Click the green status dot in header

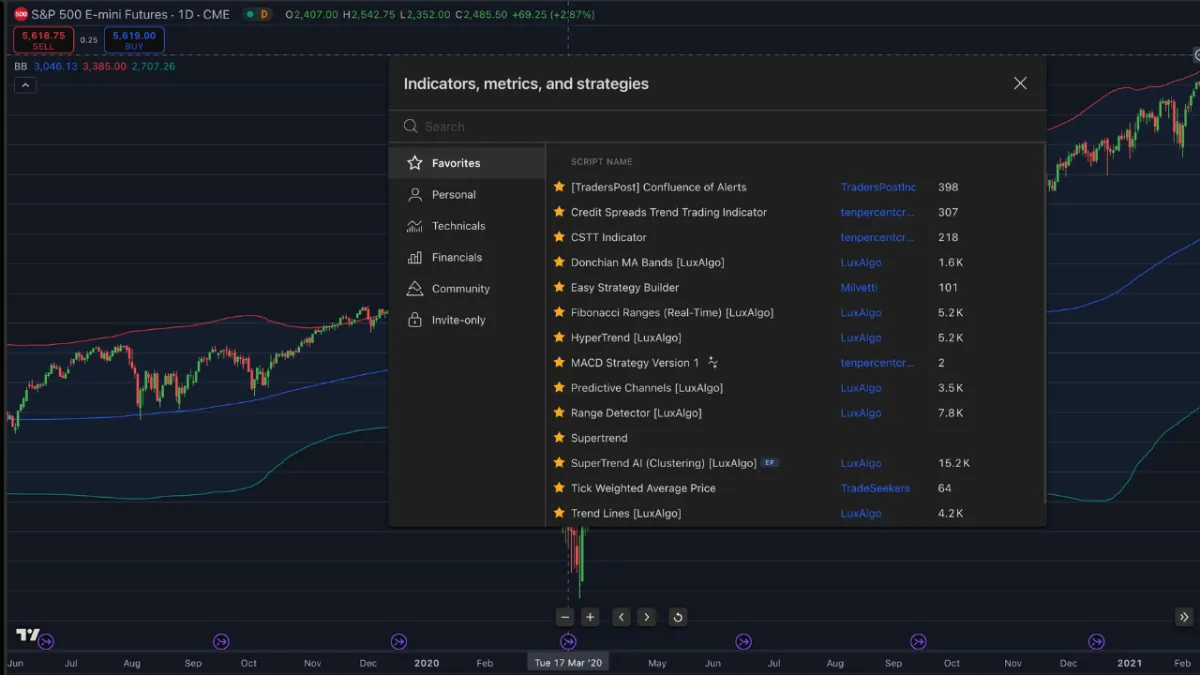pyautogui.click(x=249, y=15)
